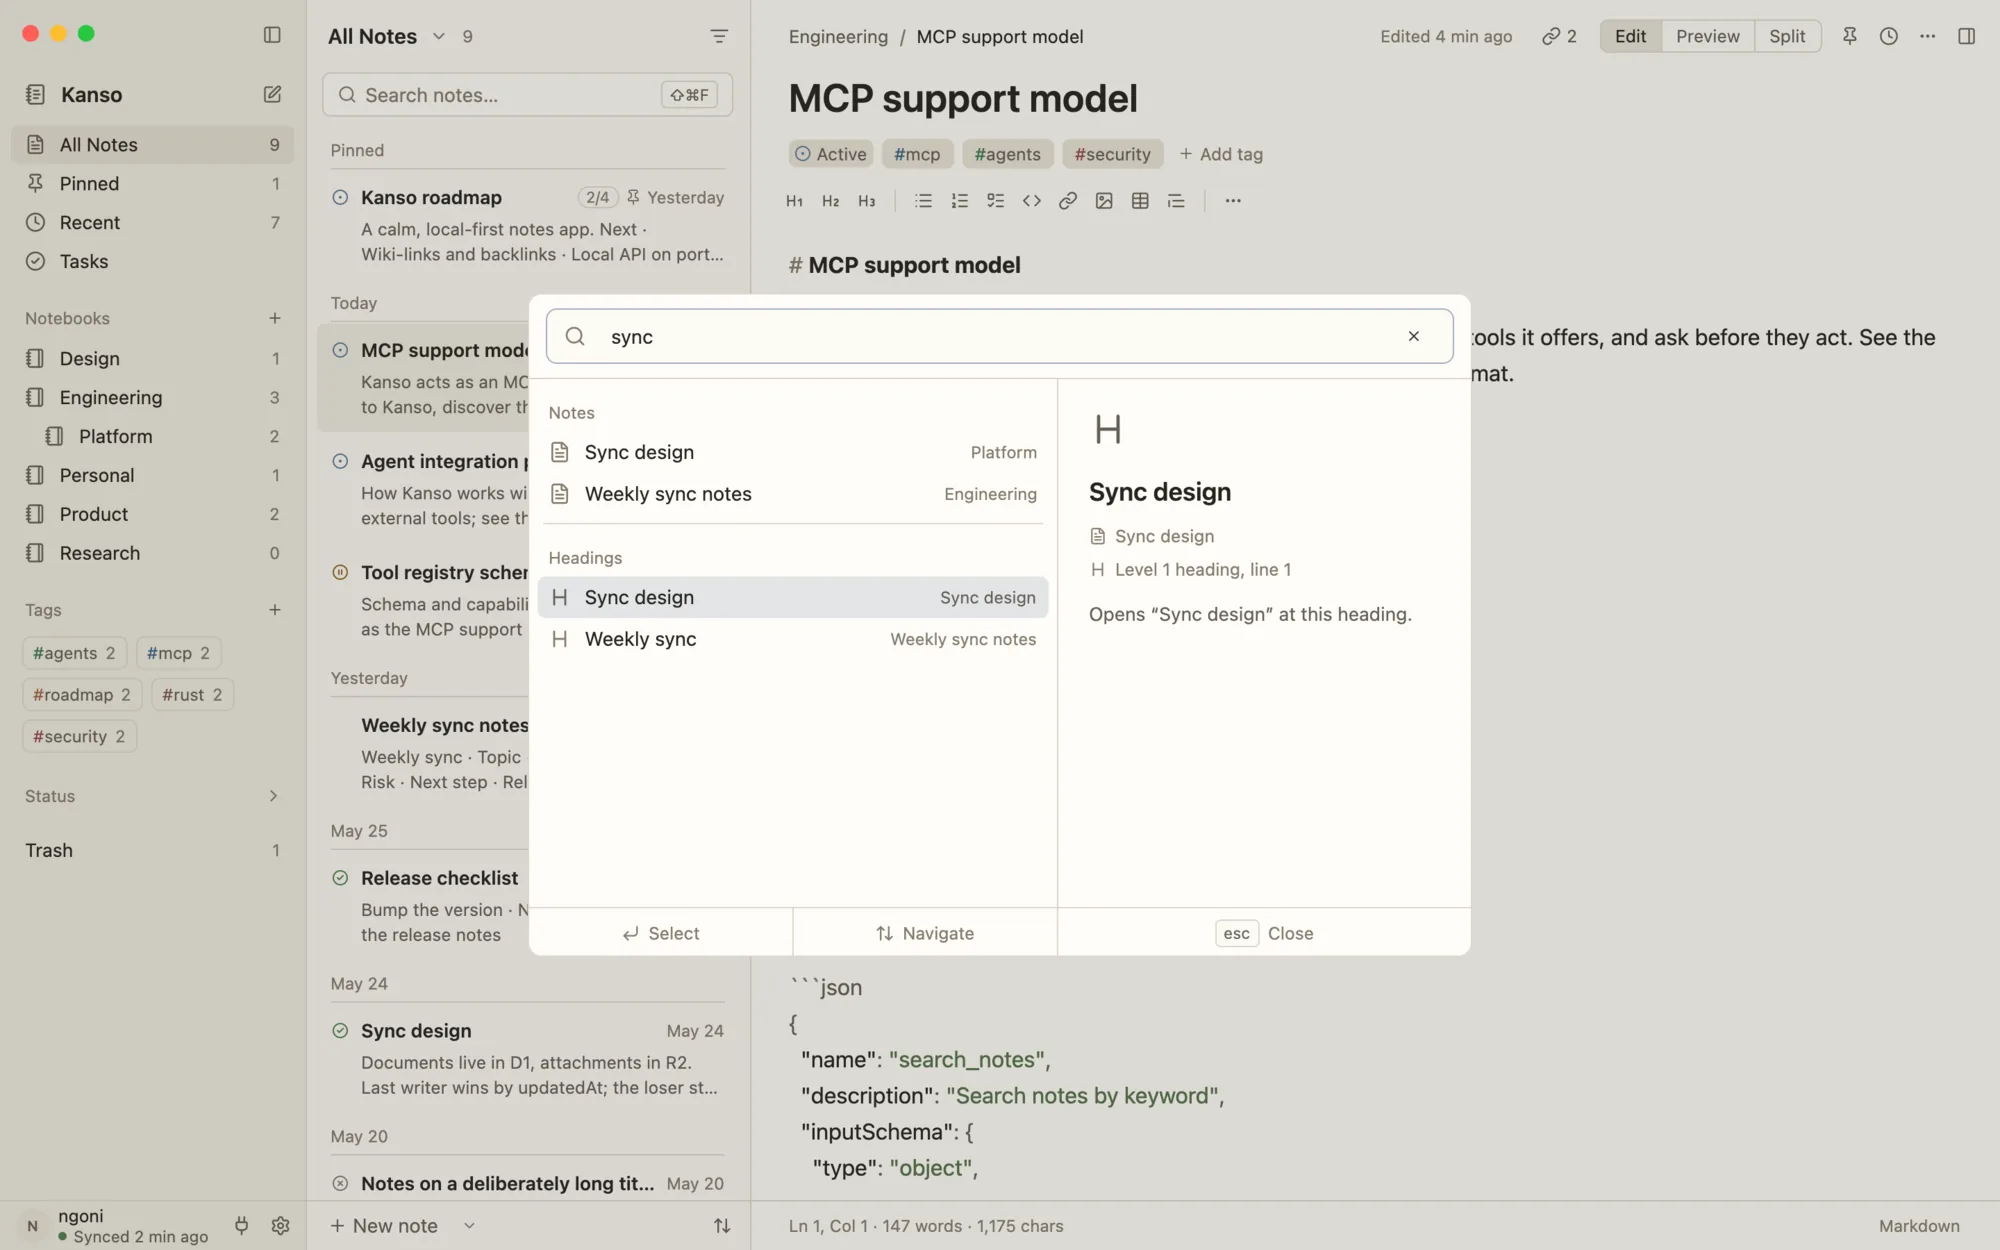Toggle the Sync design note status circle
This screenshot has height=1250, width=2000.
[x=340, y=1031]
